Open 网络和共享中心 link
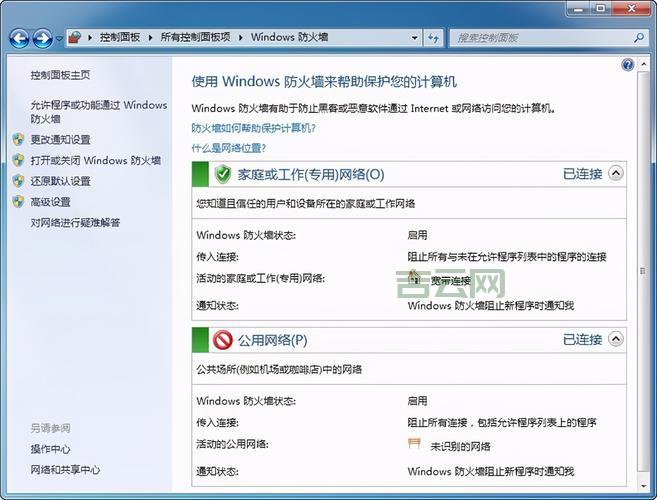This screenshot has width=657, height=500. pyautogui.click(x=65, y=470)
